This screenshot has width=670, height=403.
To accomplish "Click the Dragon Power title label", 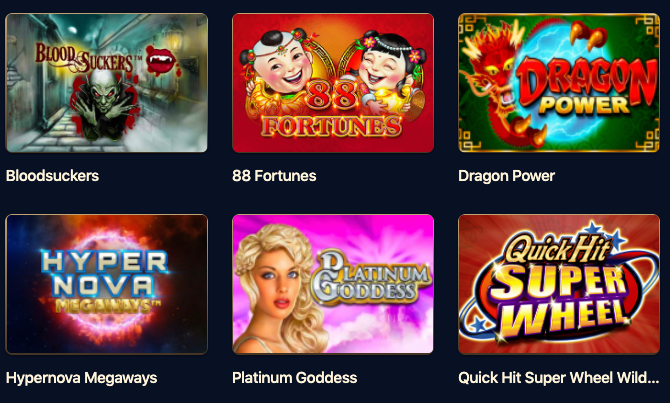I will point(506,176).
